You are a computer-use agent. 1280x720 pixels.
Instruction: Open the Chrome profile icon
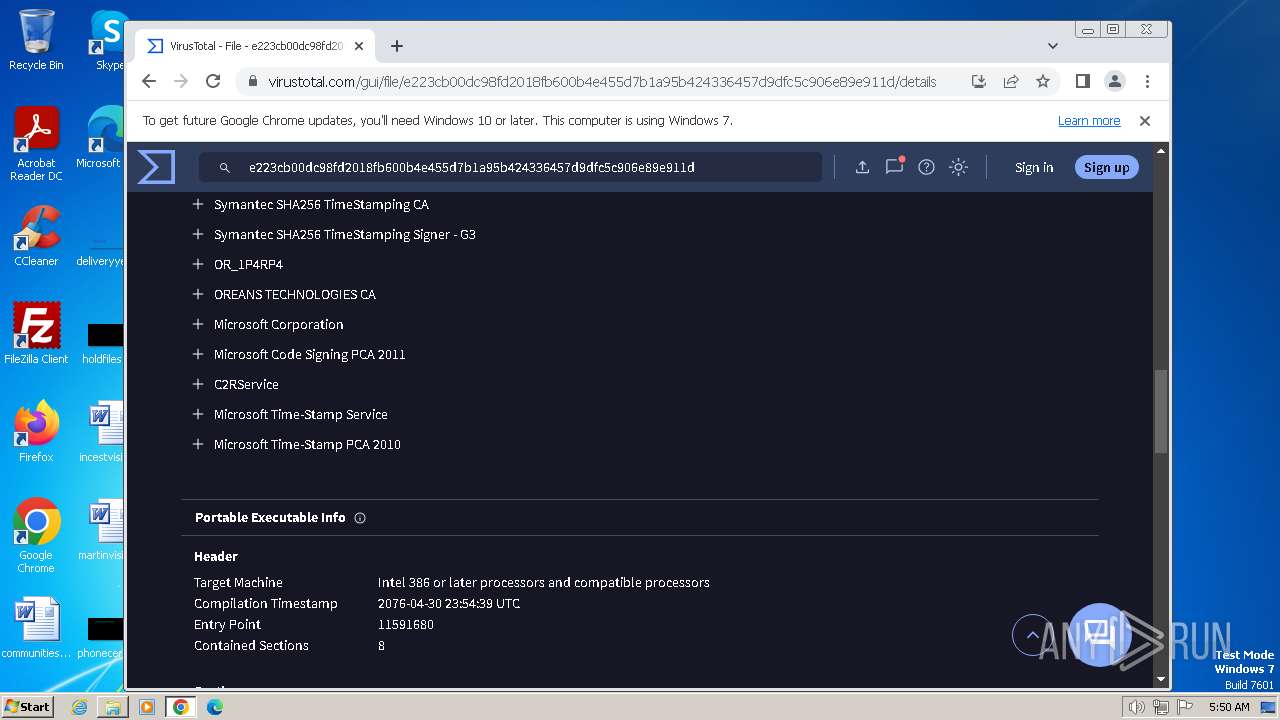coord(1114,81)
